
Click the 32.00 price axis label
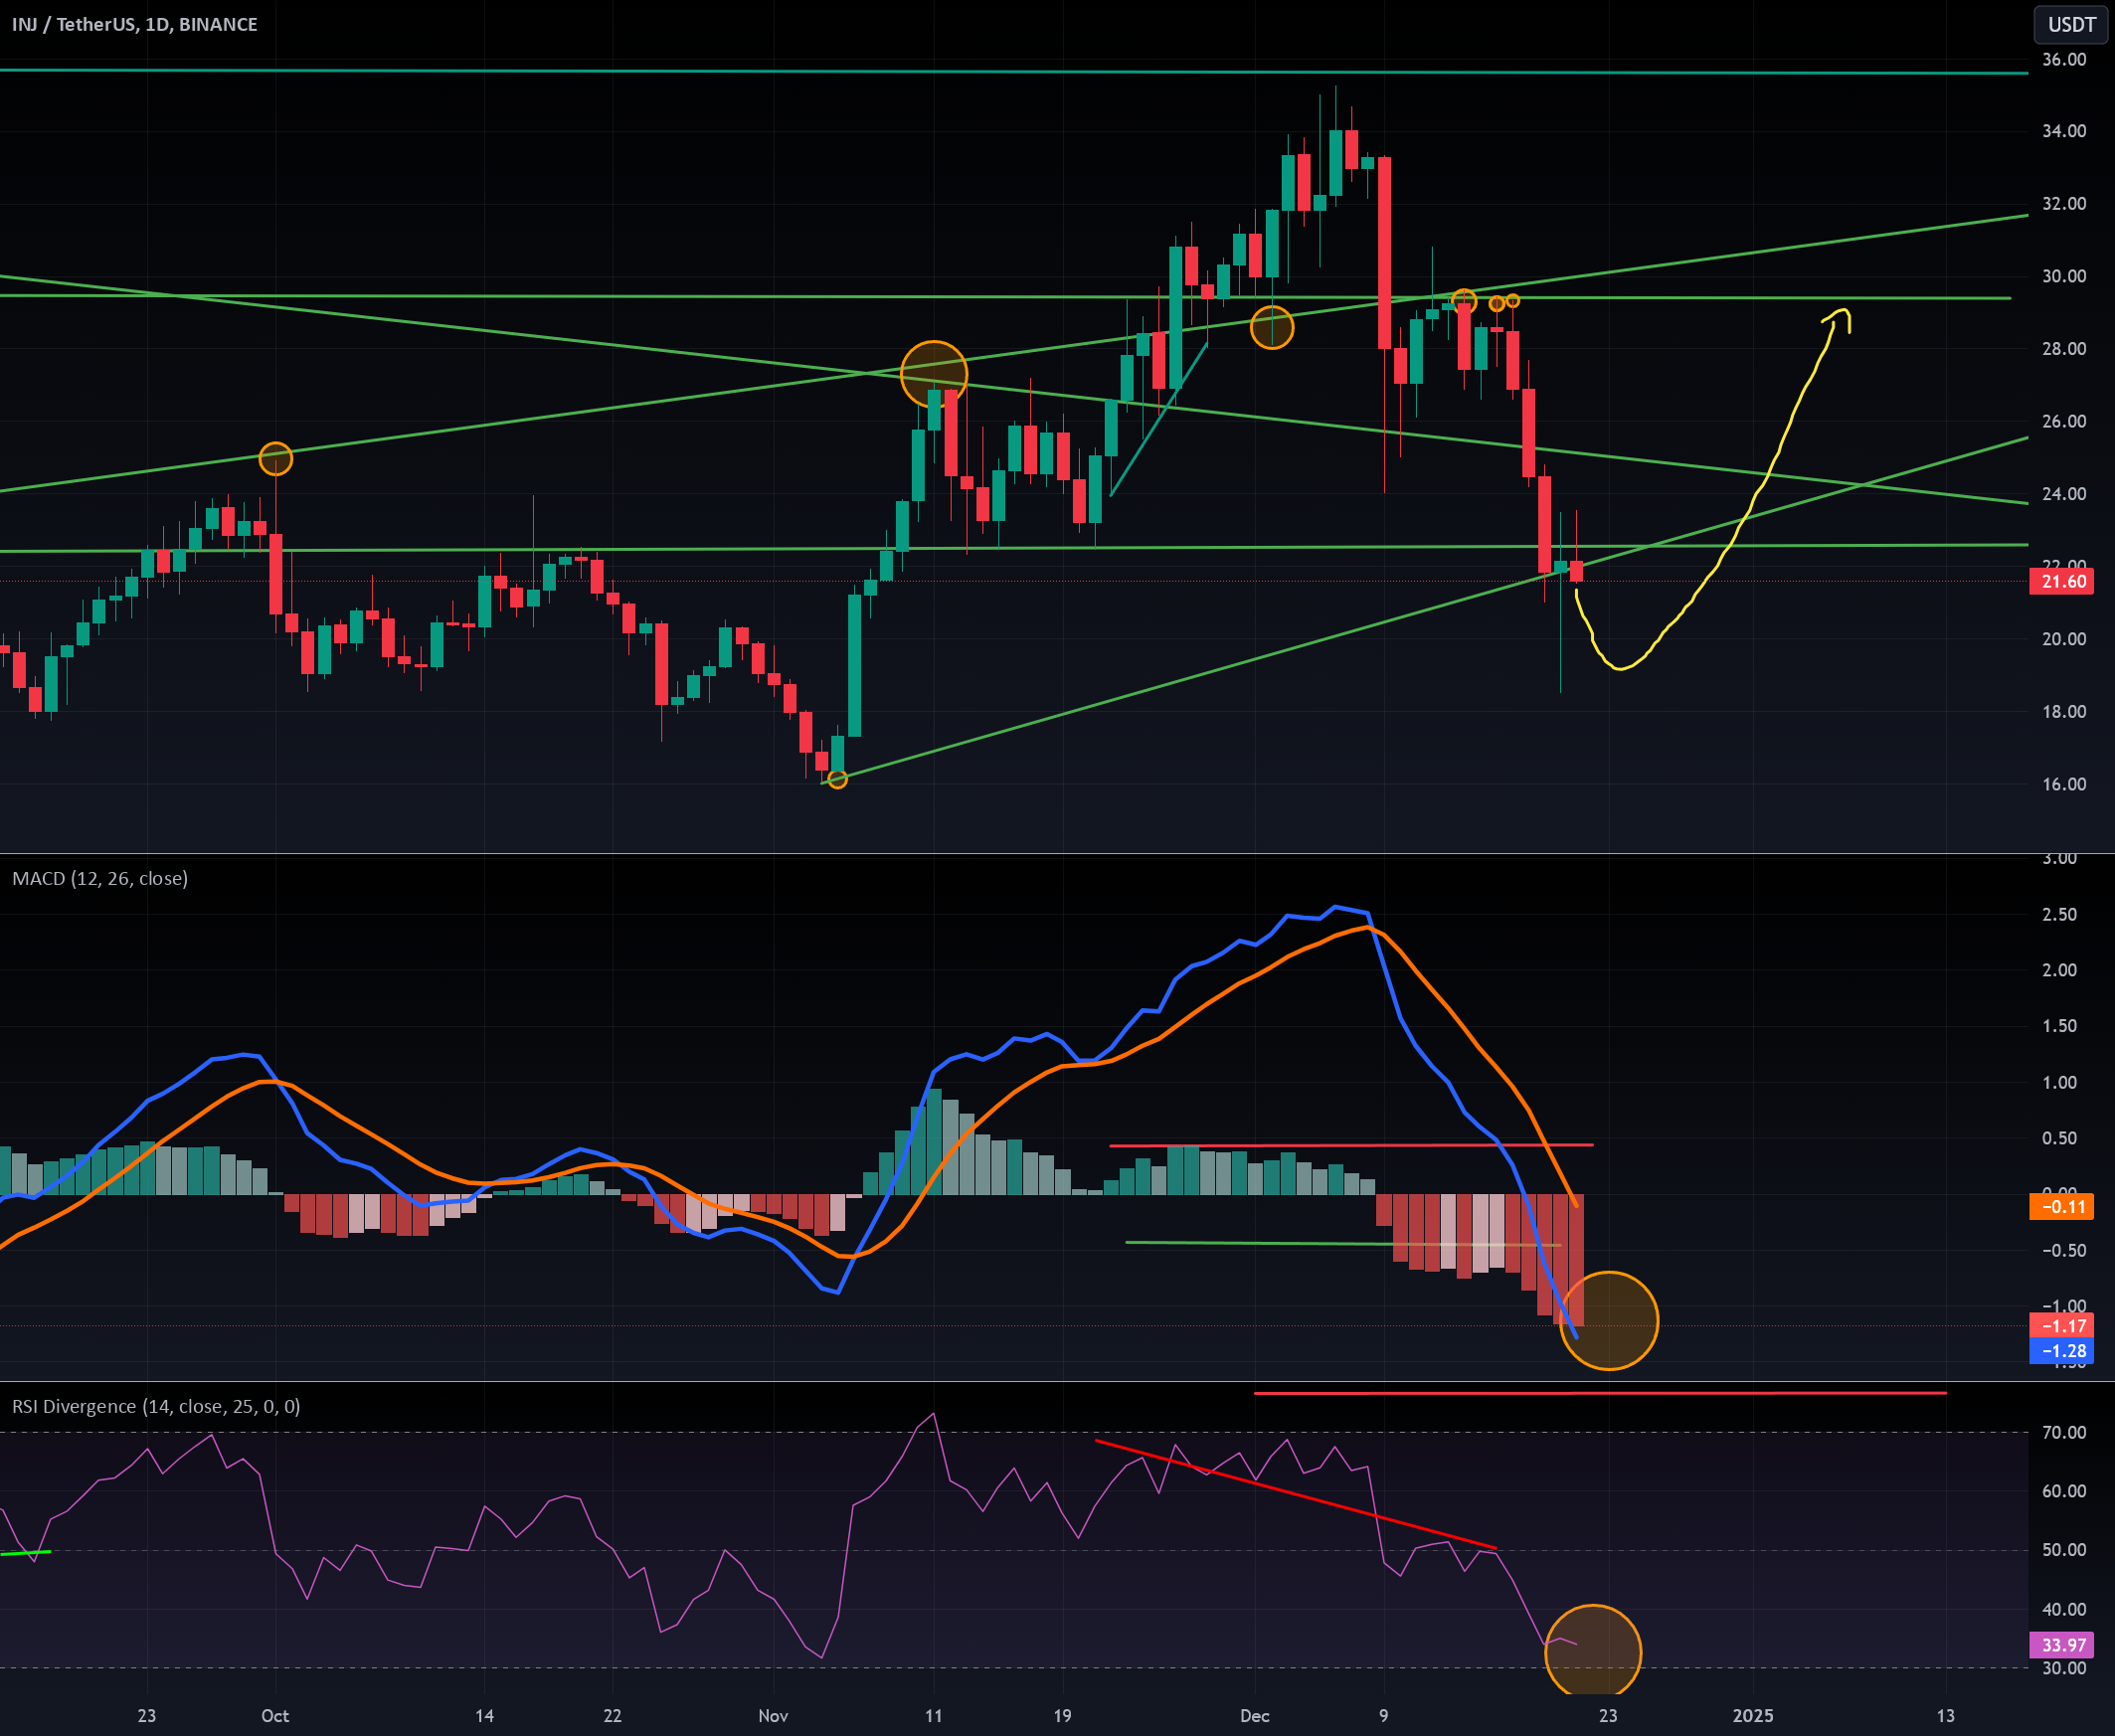pos(2064,203)
